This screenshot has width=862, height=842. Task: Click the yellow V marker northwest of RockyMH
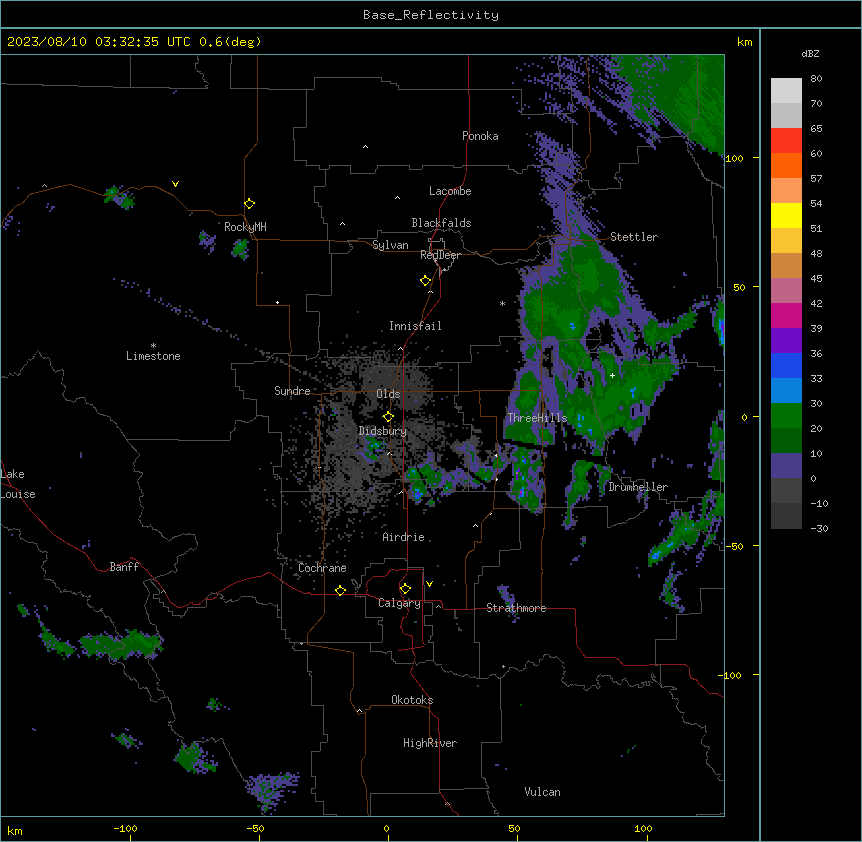pyautogui.click(x=175, y=184)
